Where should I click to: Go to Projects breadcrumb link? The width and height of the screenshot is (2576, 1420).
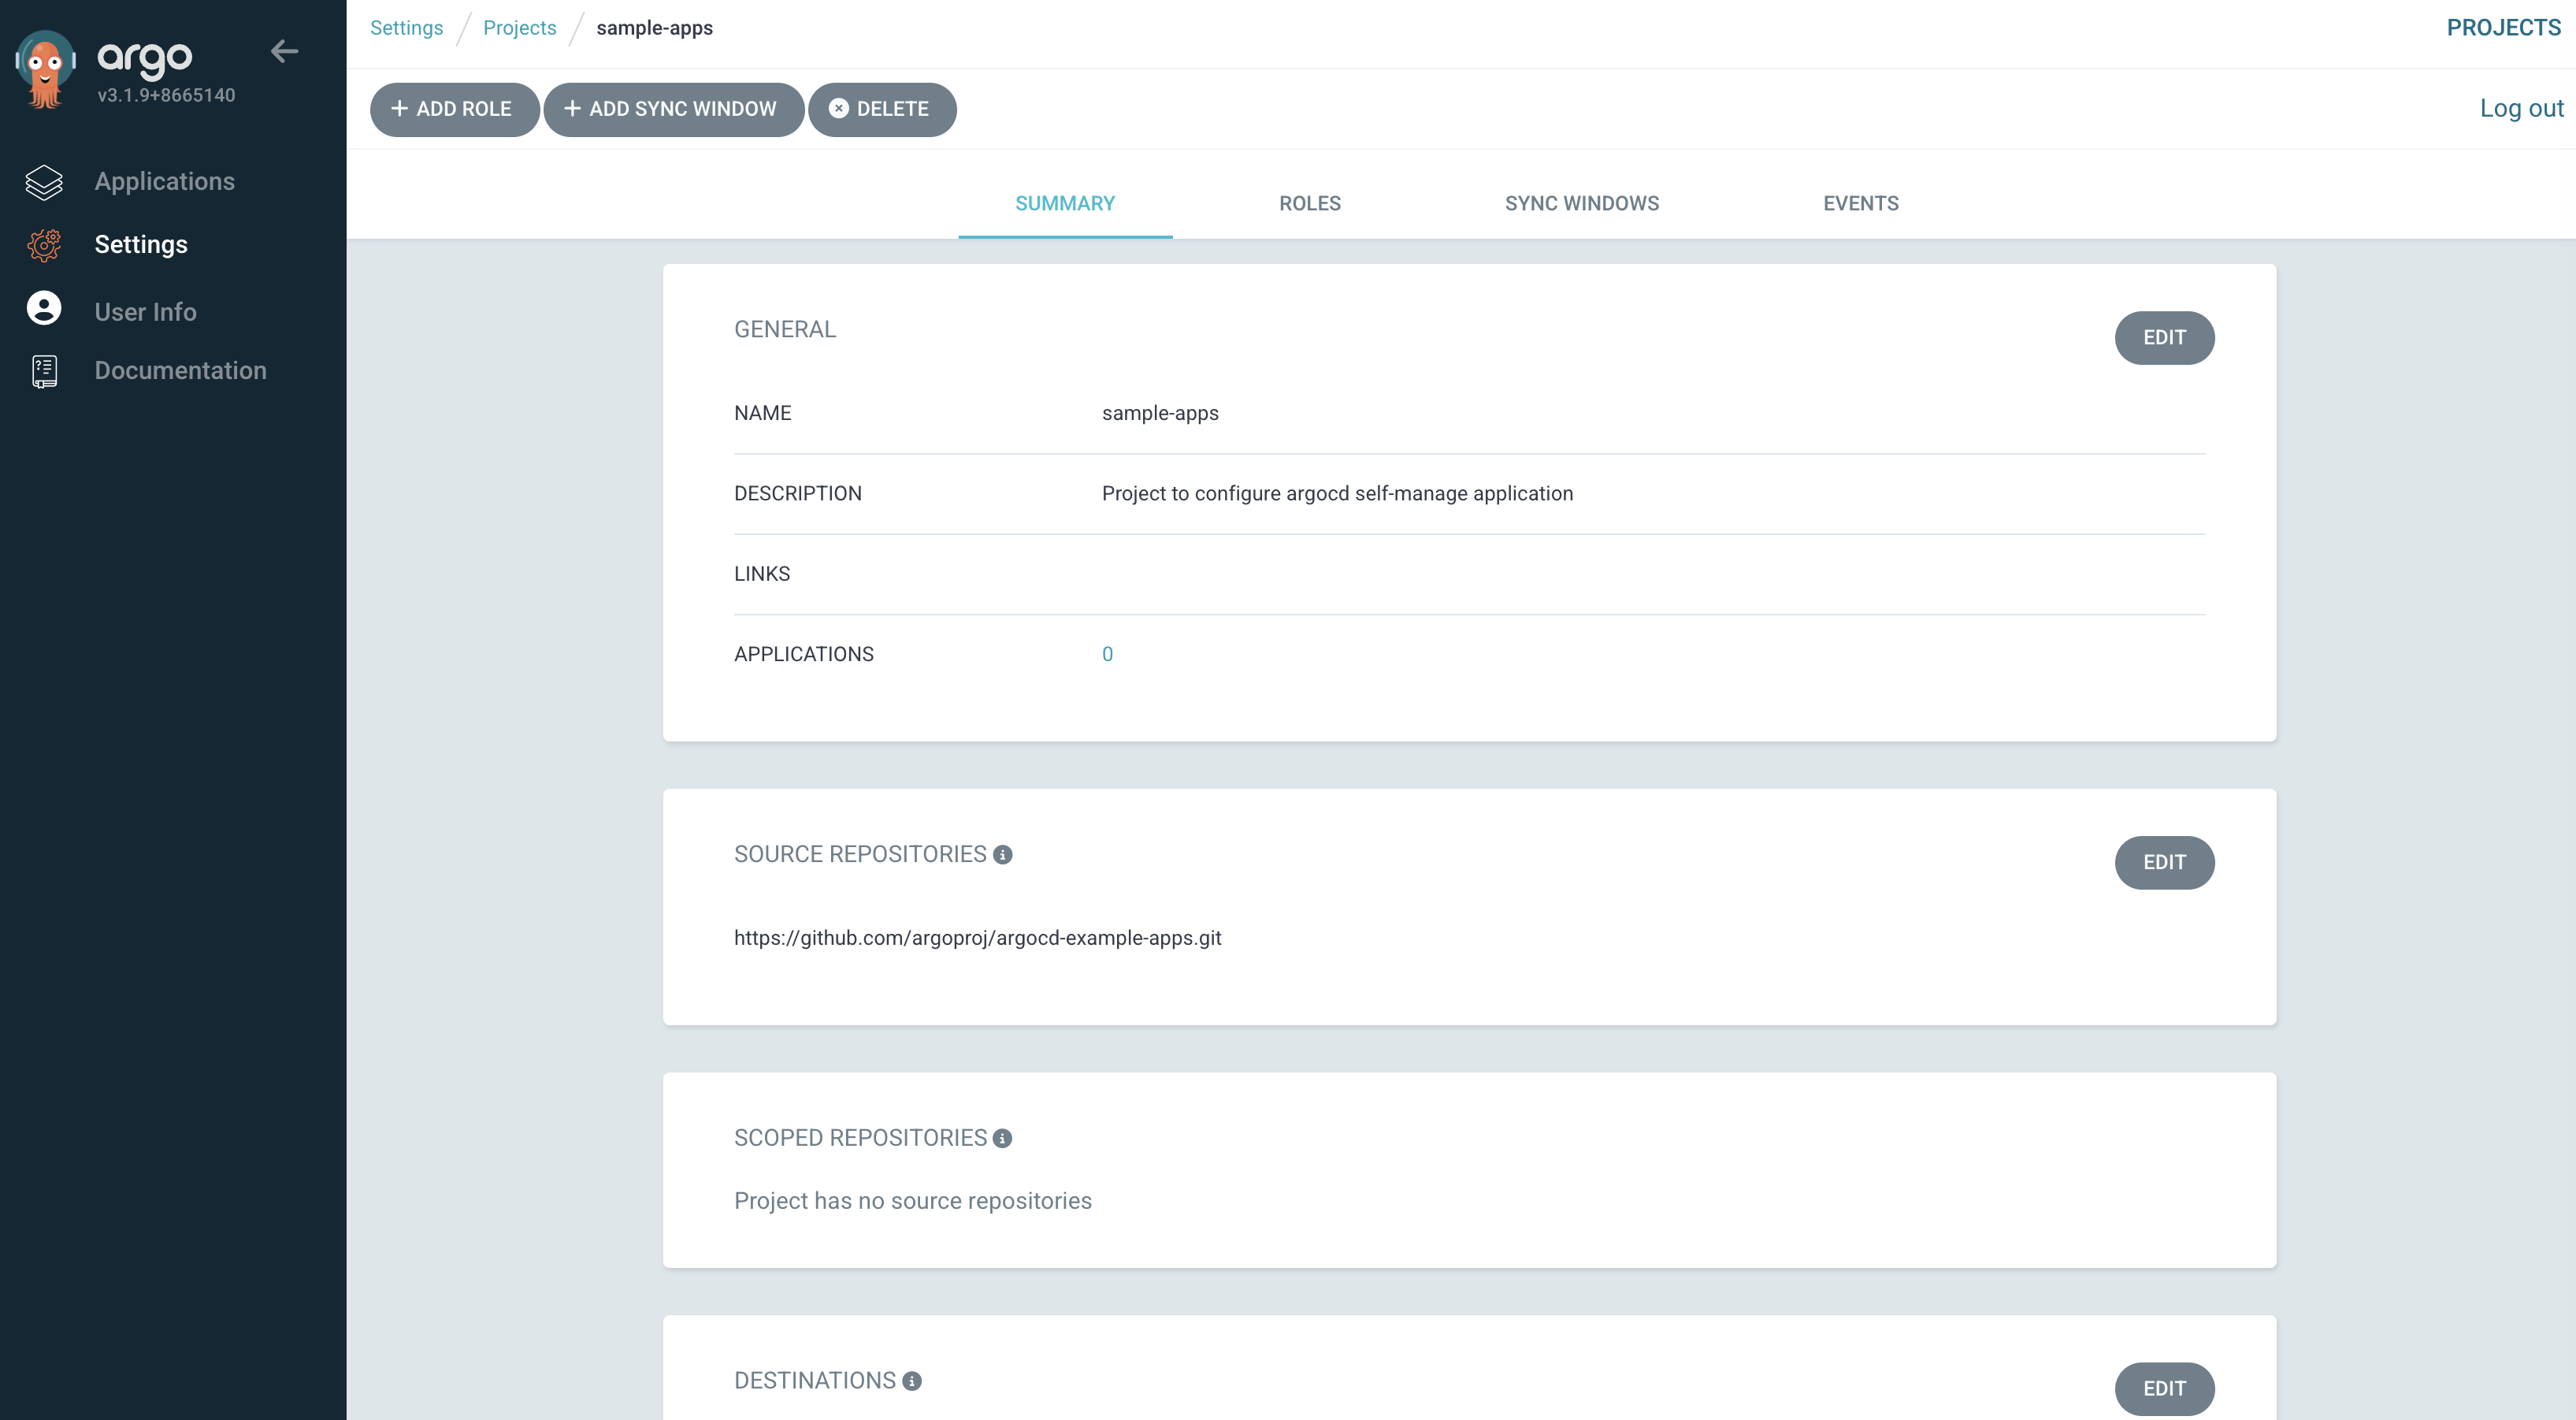click(519, 28)
